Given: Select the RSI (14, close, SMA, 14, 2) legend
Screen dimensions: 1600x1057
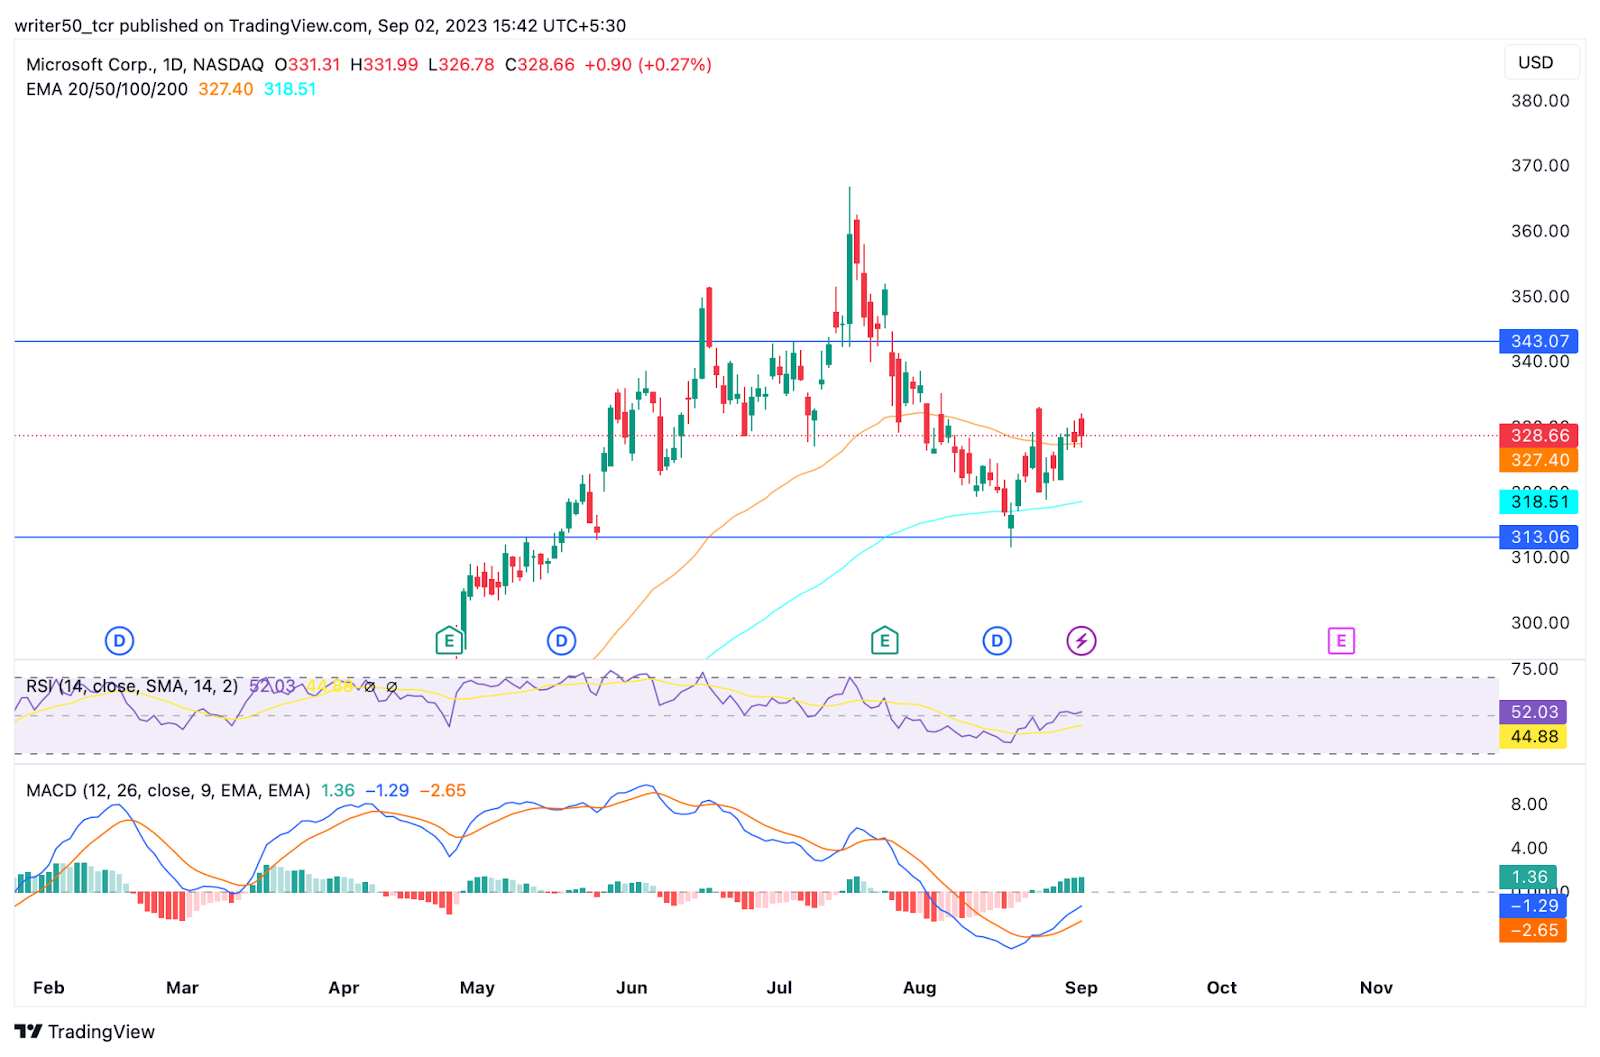Looking at the screenshot, I should coord(132,686).
